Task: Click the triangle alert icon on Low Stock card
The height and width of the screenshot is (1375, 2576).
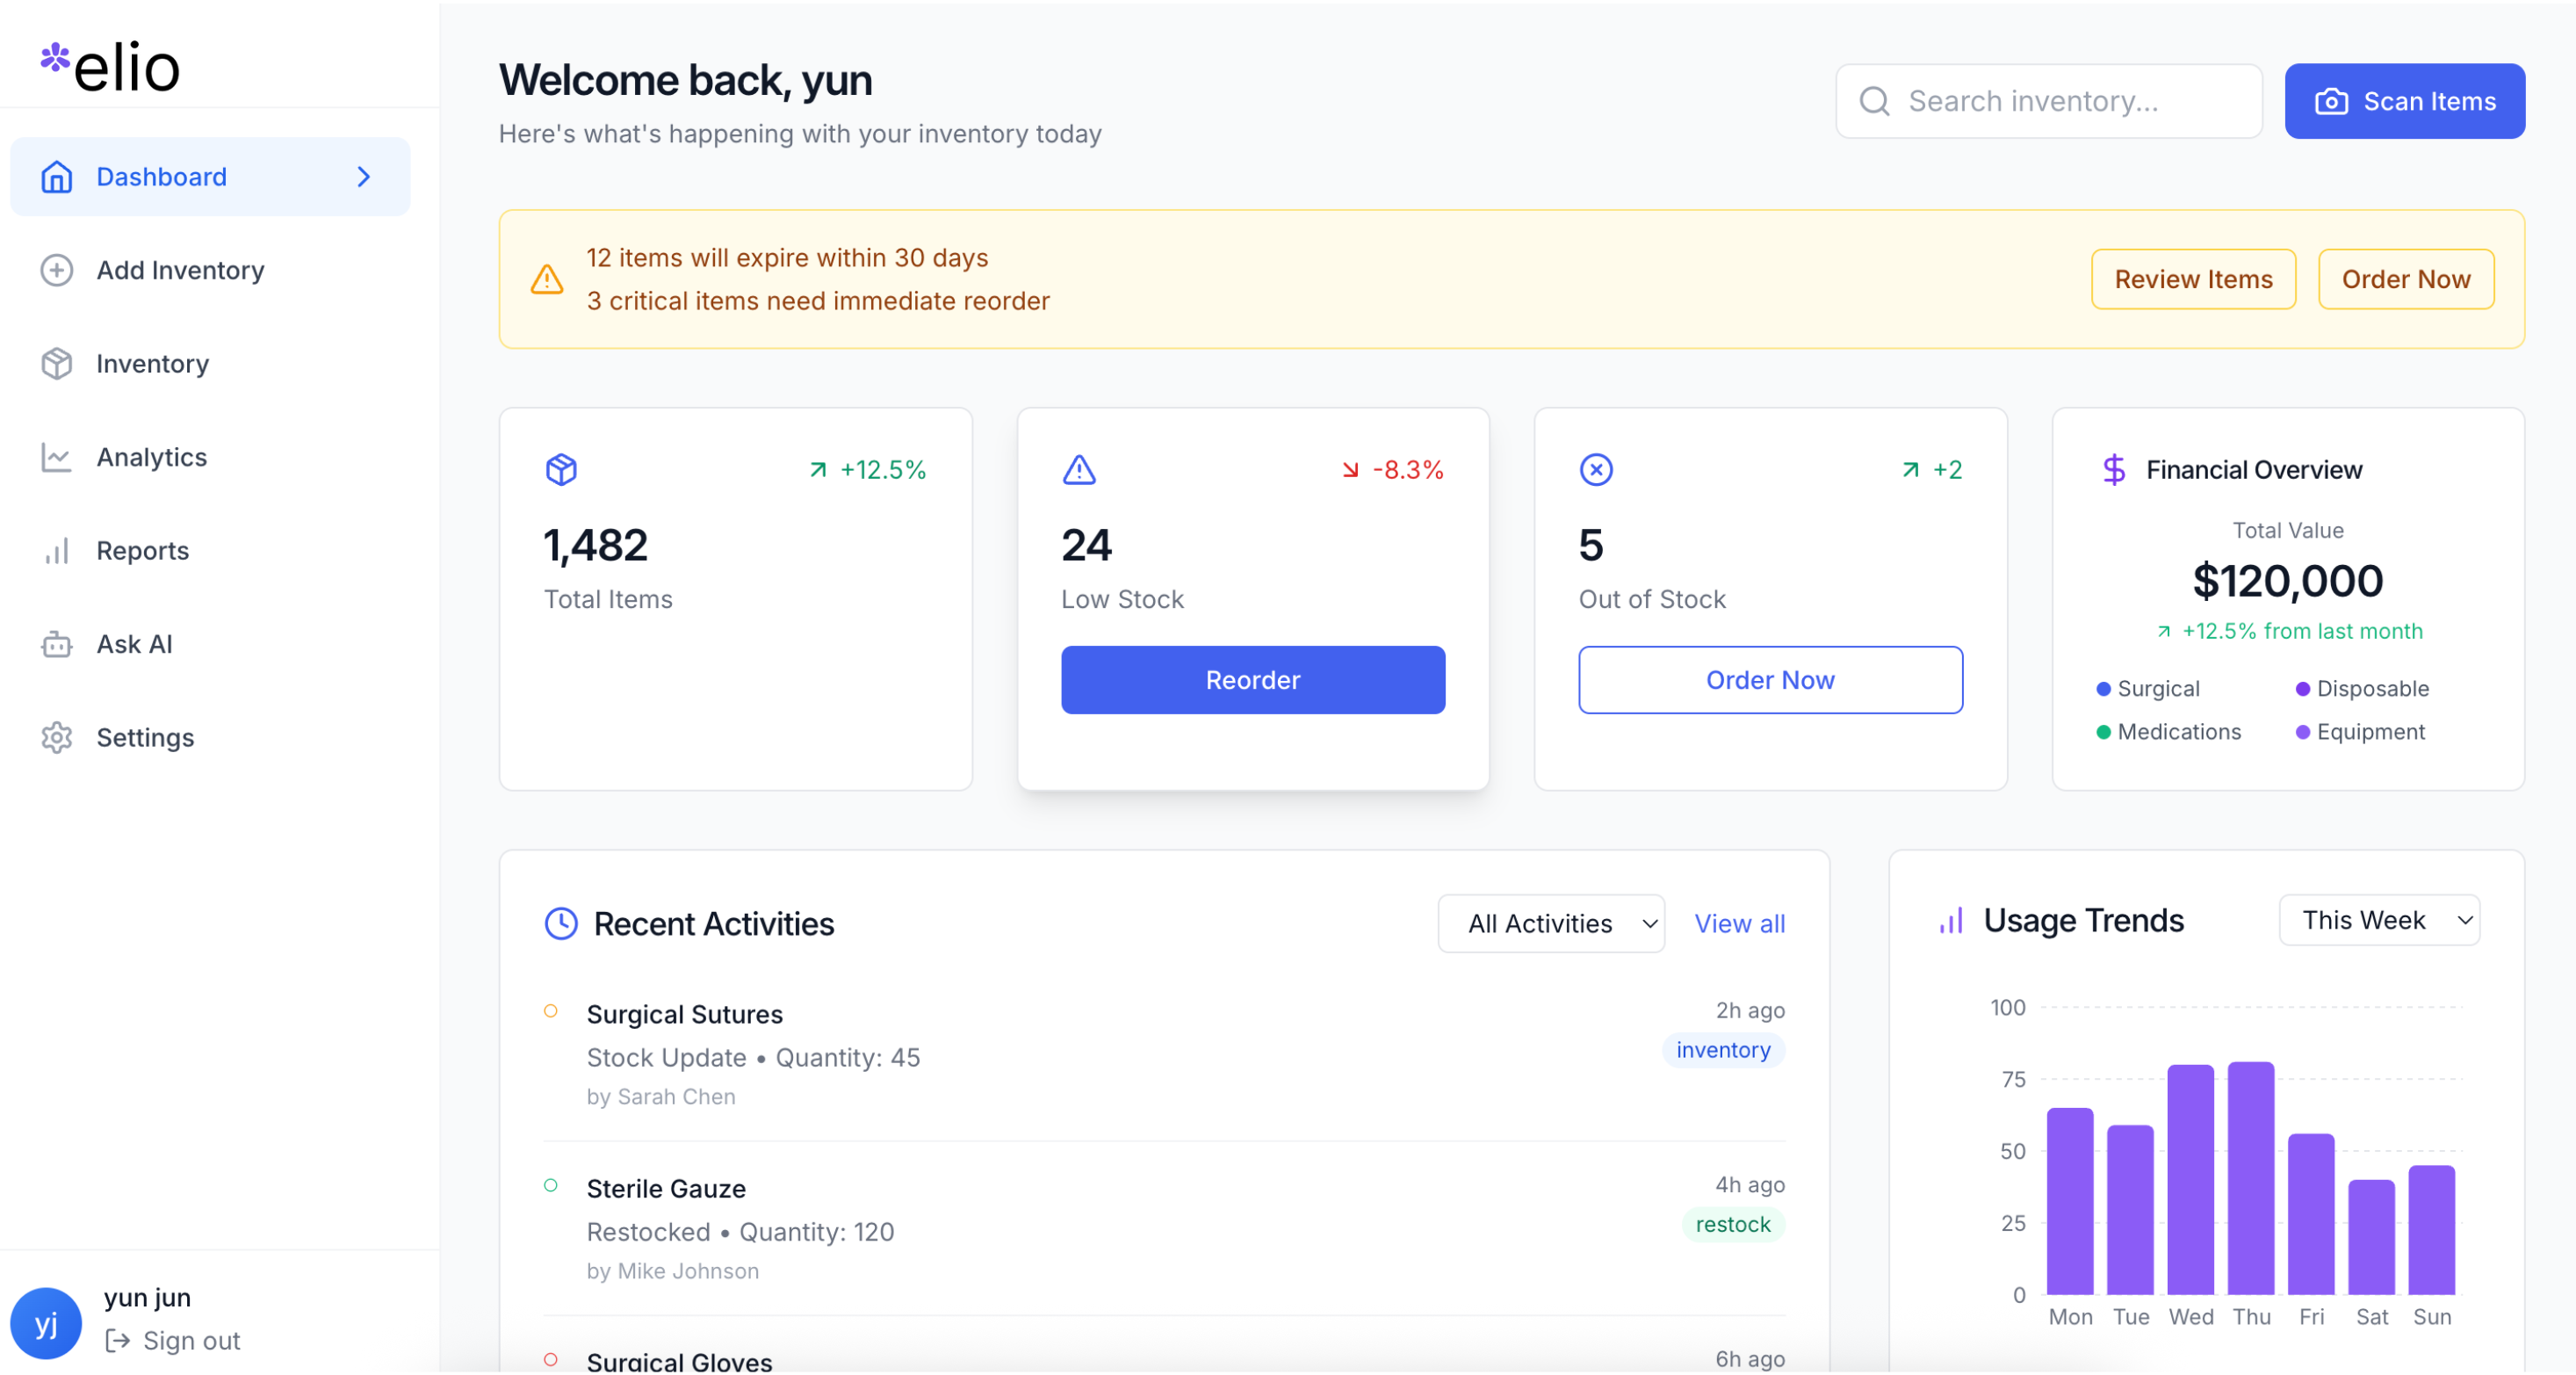Action: [x=1080, y=470]
